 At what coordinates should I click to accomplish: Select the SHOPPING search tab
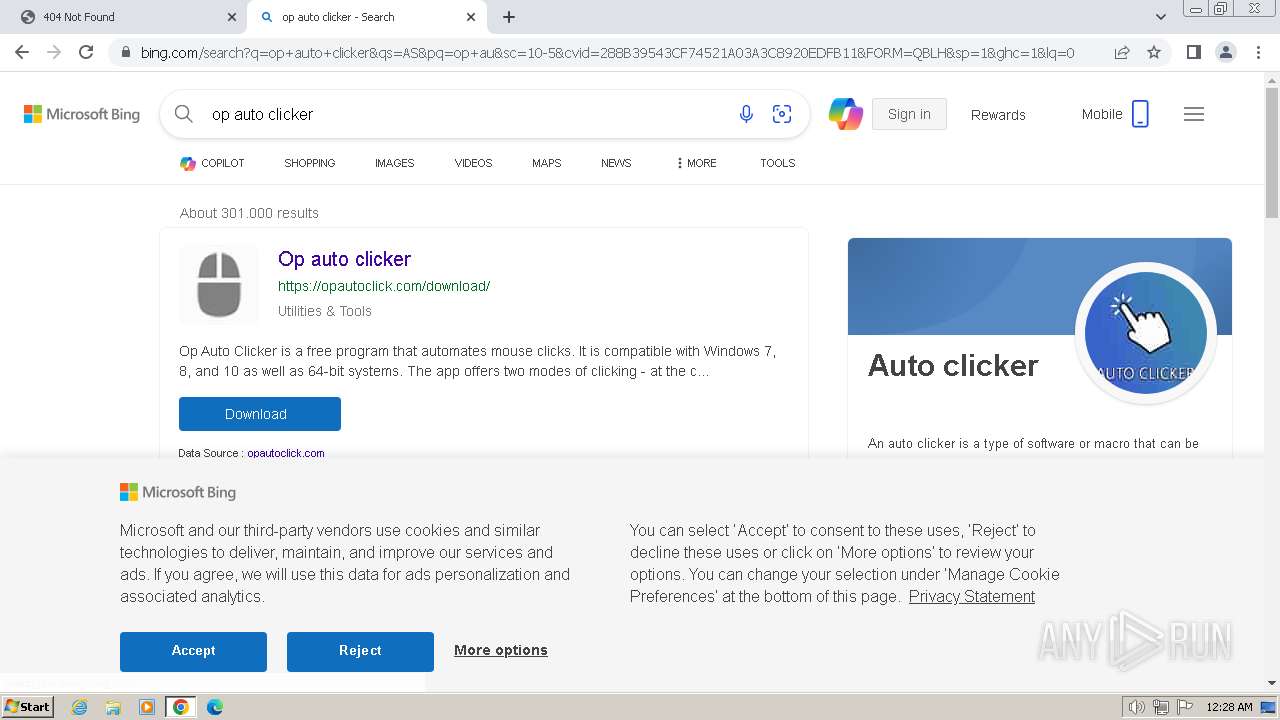309,163
